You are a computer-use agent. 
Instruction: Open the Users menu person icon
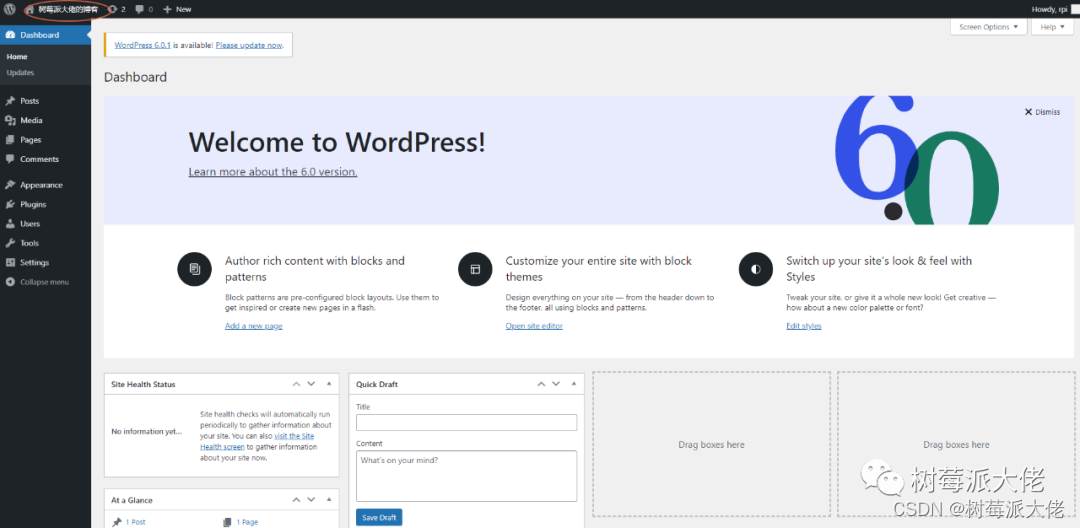coord(10,223)
